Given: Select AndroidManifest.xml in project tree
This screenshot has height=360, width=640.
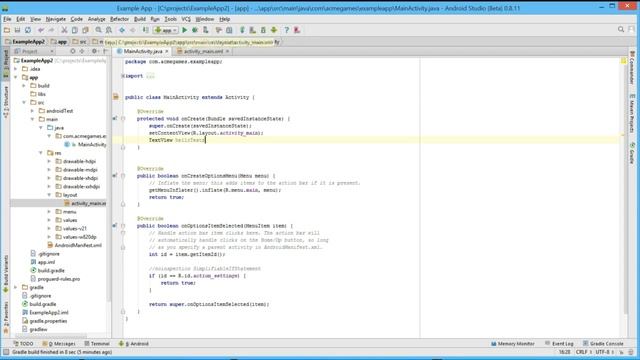Looking at the screenshot, I should click(74, 245).
